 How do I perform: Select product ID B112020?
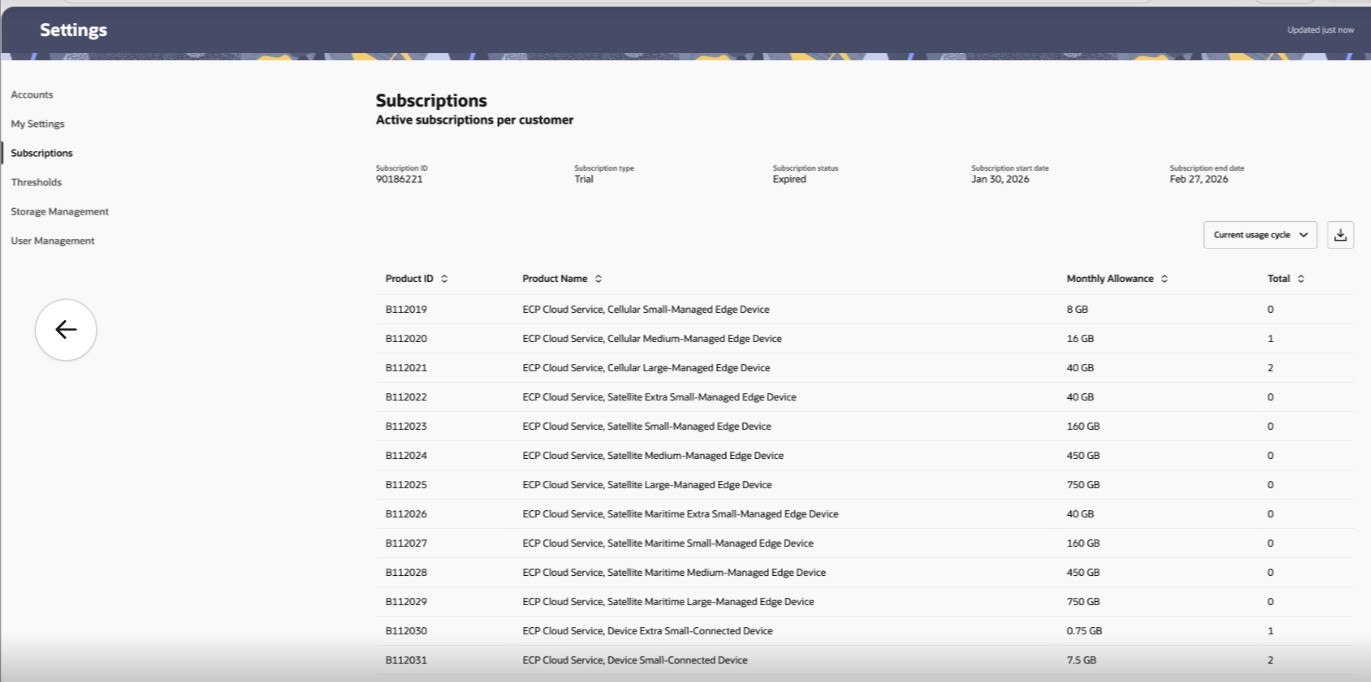tap(406, 339)
